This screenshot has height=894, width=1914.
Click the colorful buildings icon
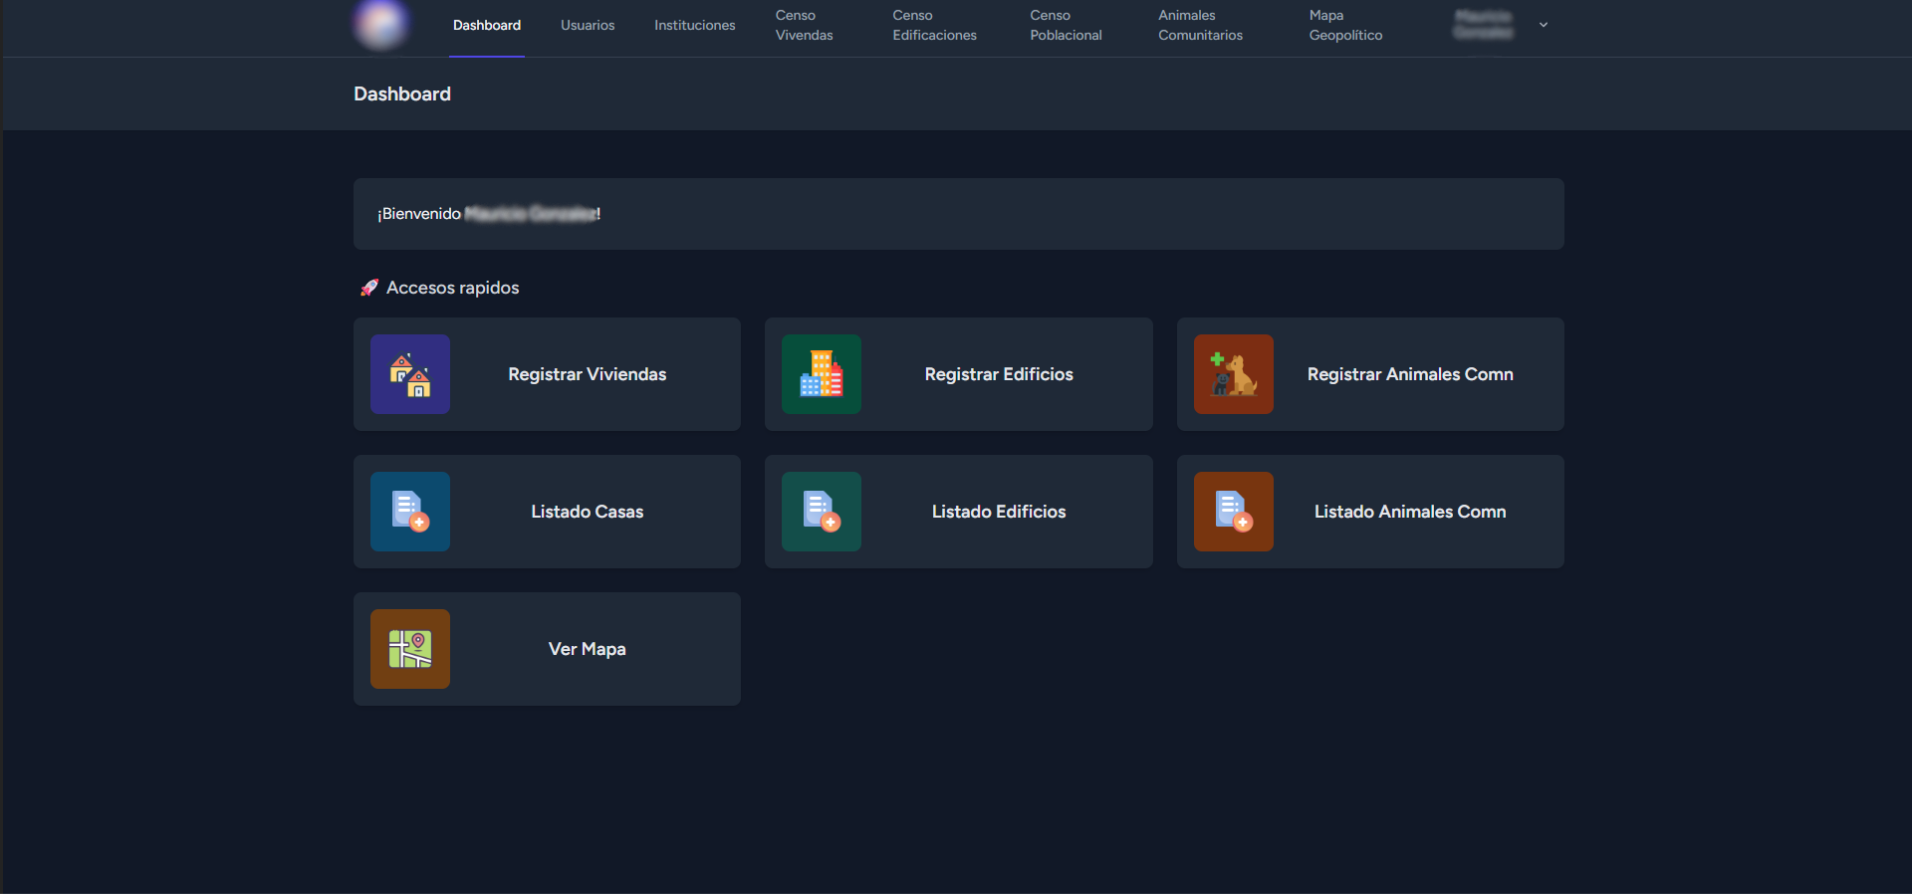(x=821, y=374)
